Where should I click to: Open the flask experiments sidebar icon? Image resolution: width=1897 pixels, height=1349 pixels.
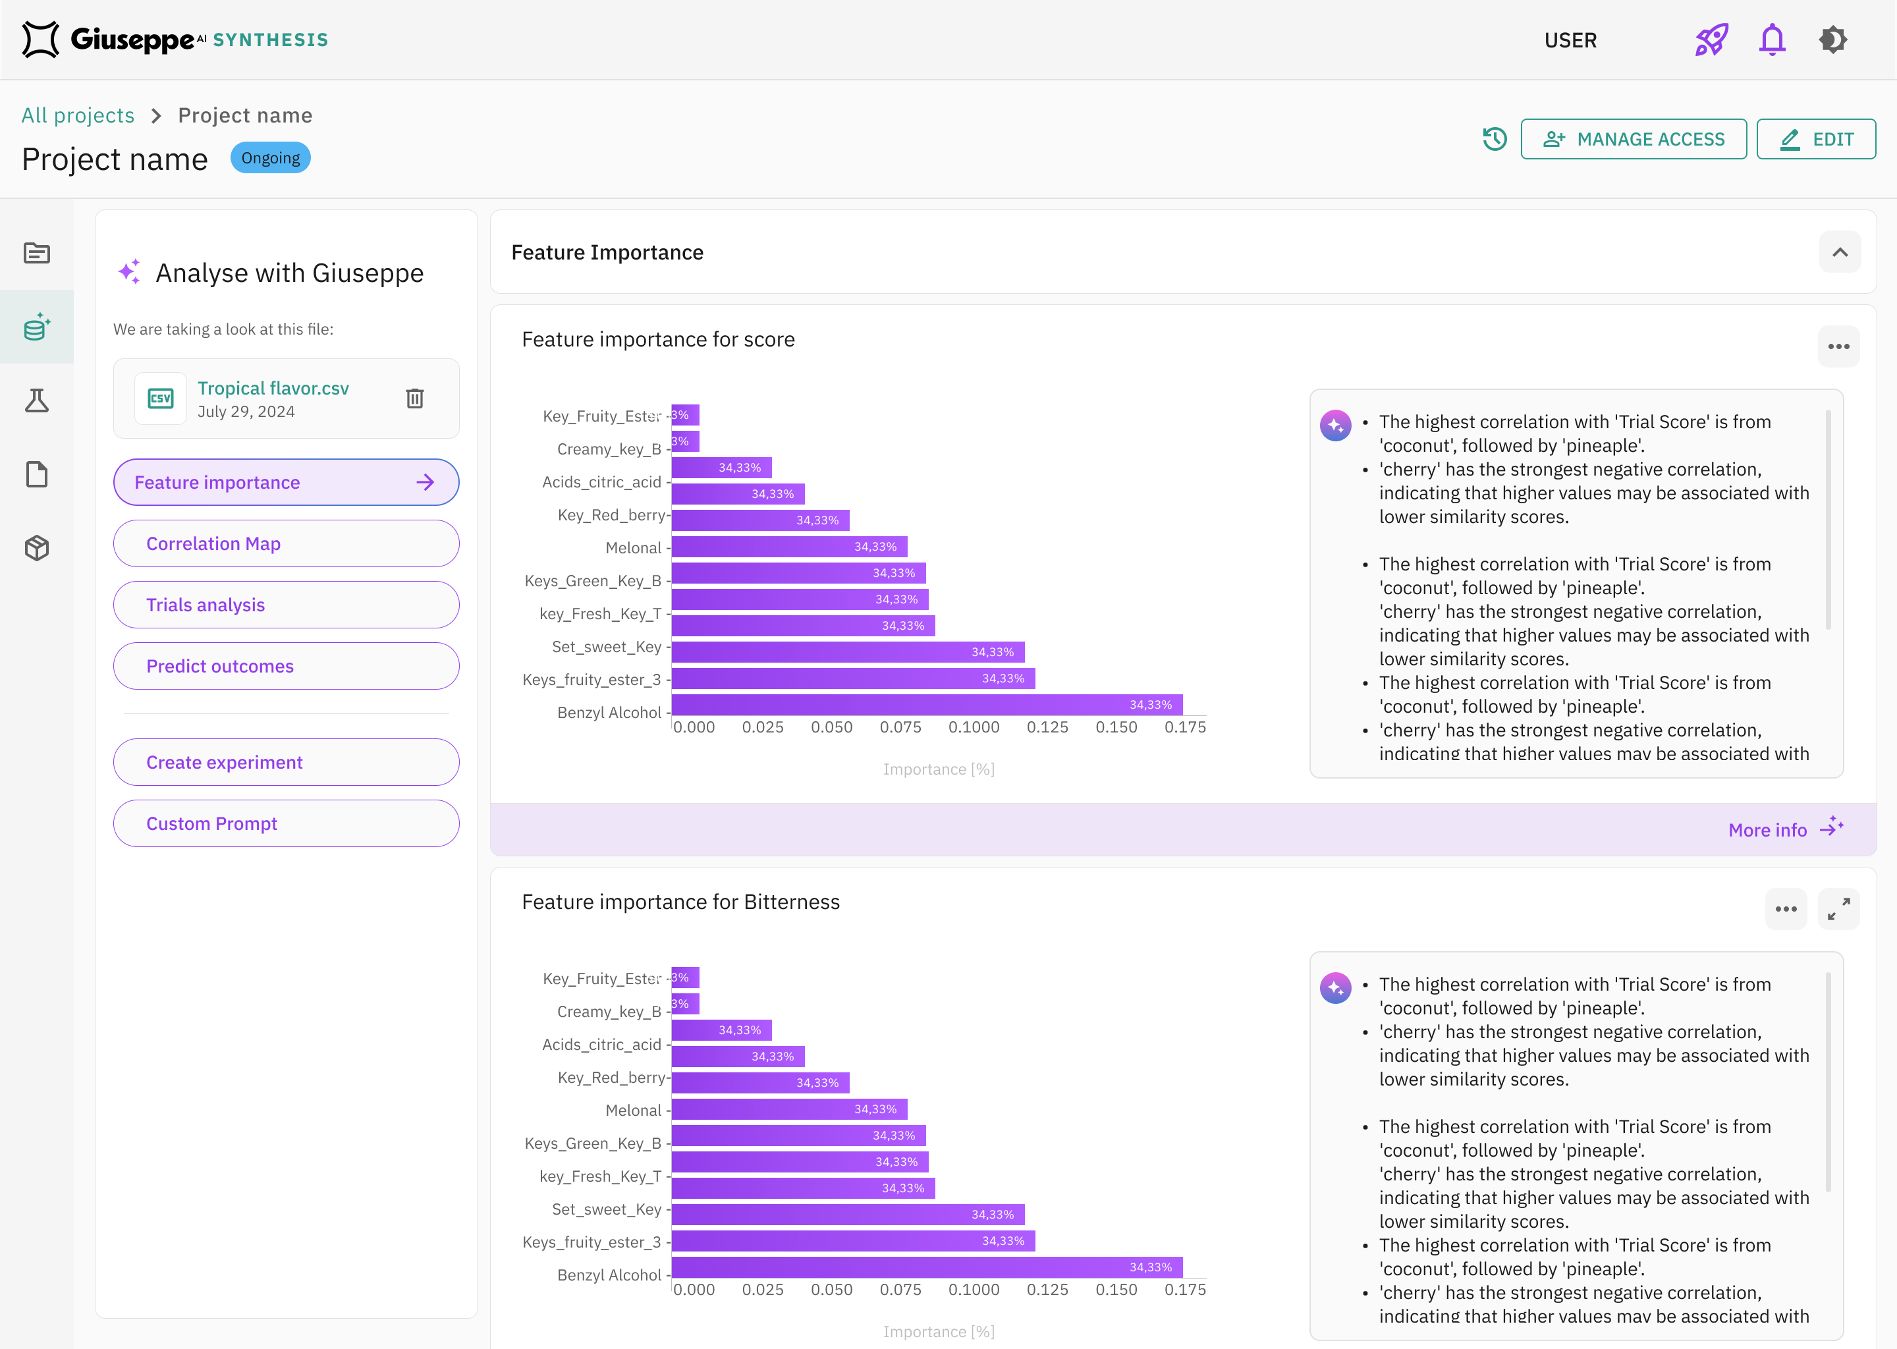(x=37, y=401)
